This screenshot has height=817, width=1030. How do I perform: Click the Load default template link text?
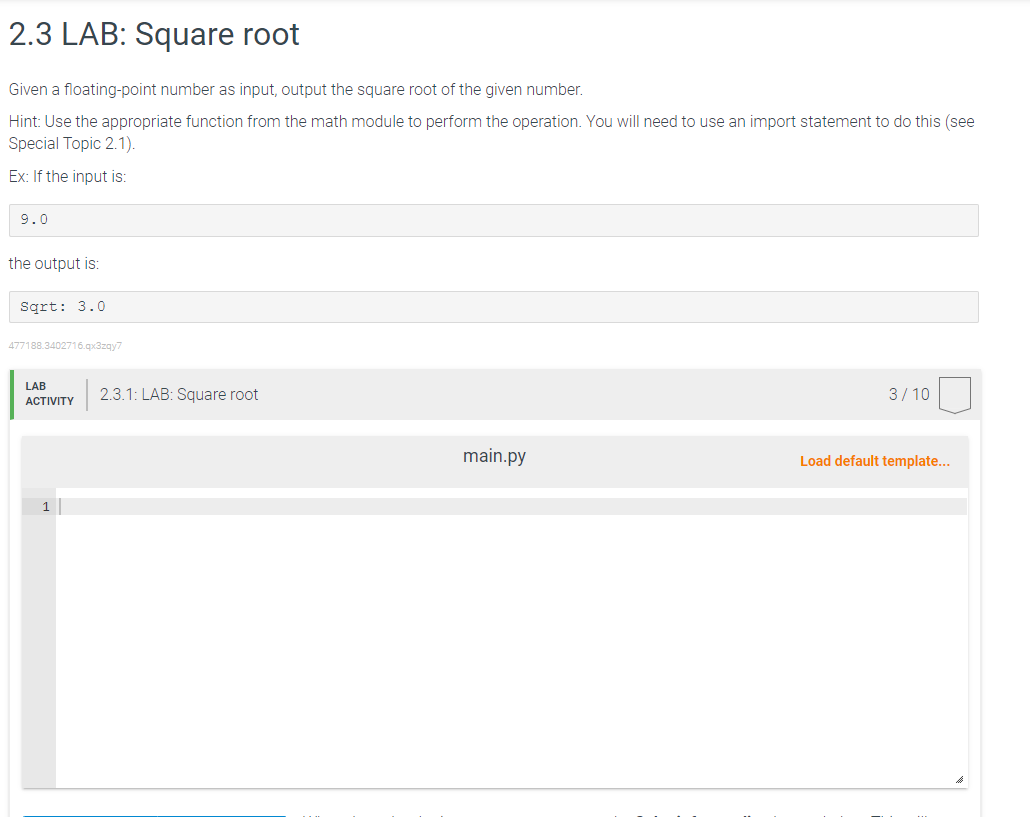pos(875,460)
